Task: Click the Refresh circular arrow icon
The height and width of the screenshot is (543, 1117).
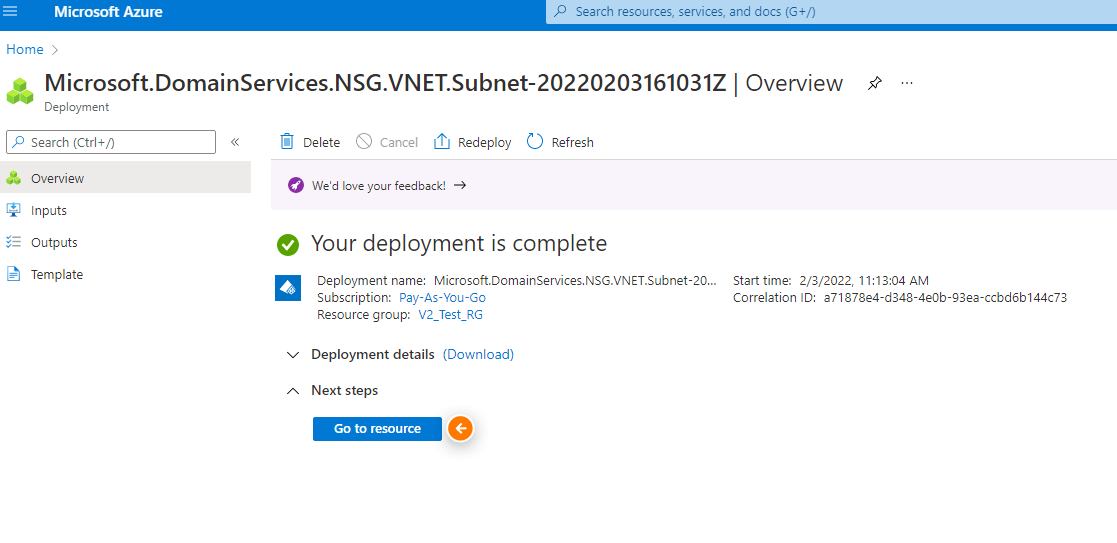Action: (535, 142)
